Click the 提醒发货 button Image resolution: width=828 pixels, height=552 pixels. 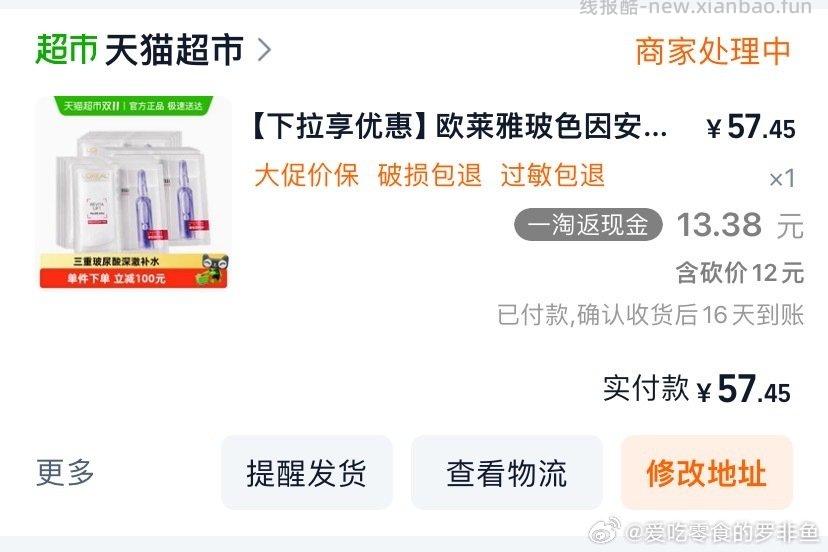coord(307,473)
